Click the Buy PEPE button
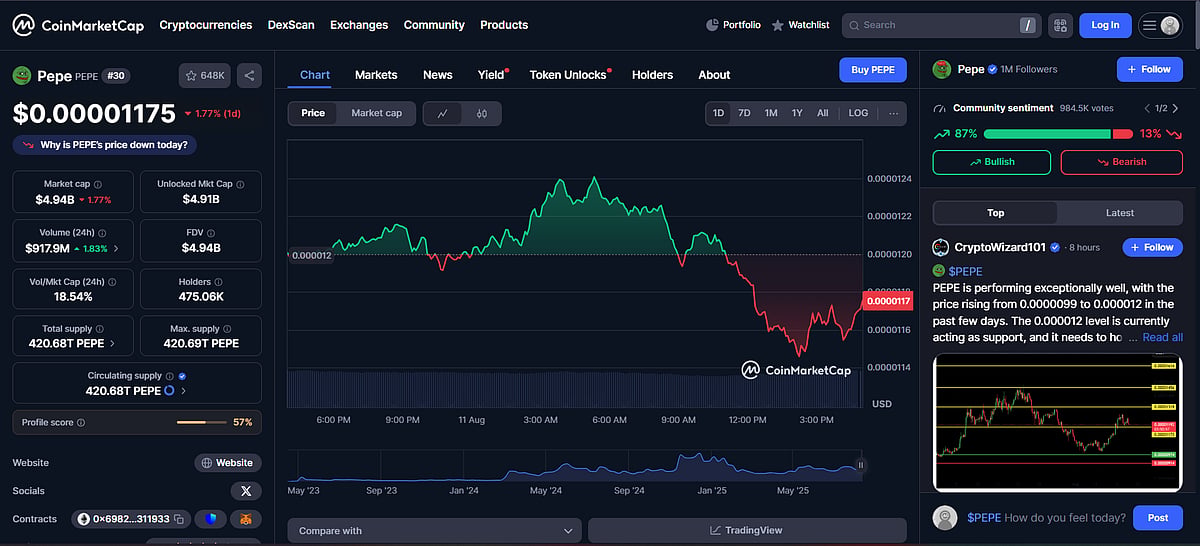 point(873,70)
